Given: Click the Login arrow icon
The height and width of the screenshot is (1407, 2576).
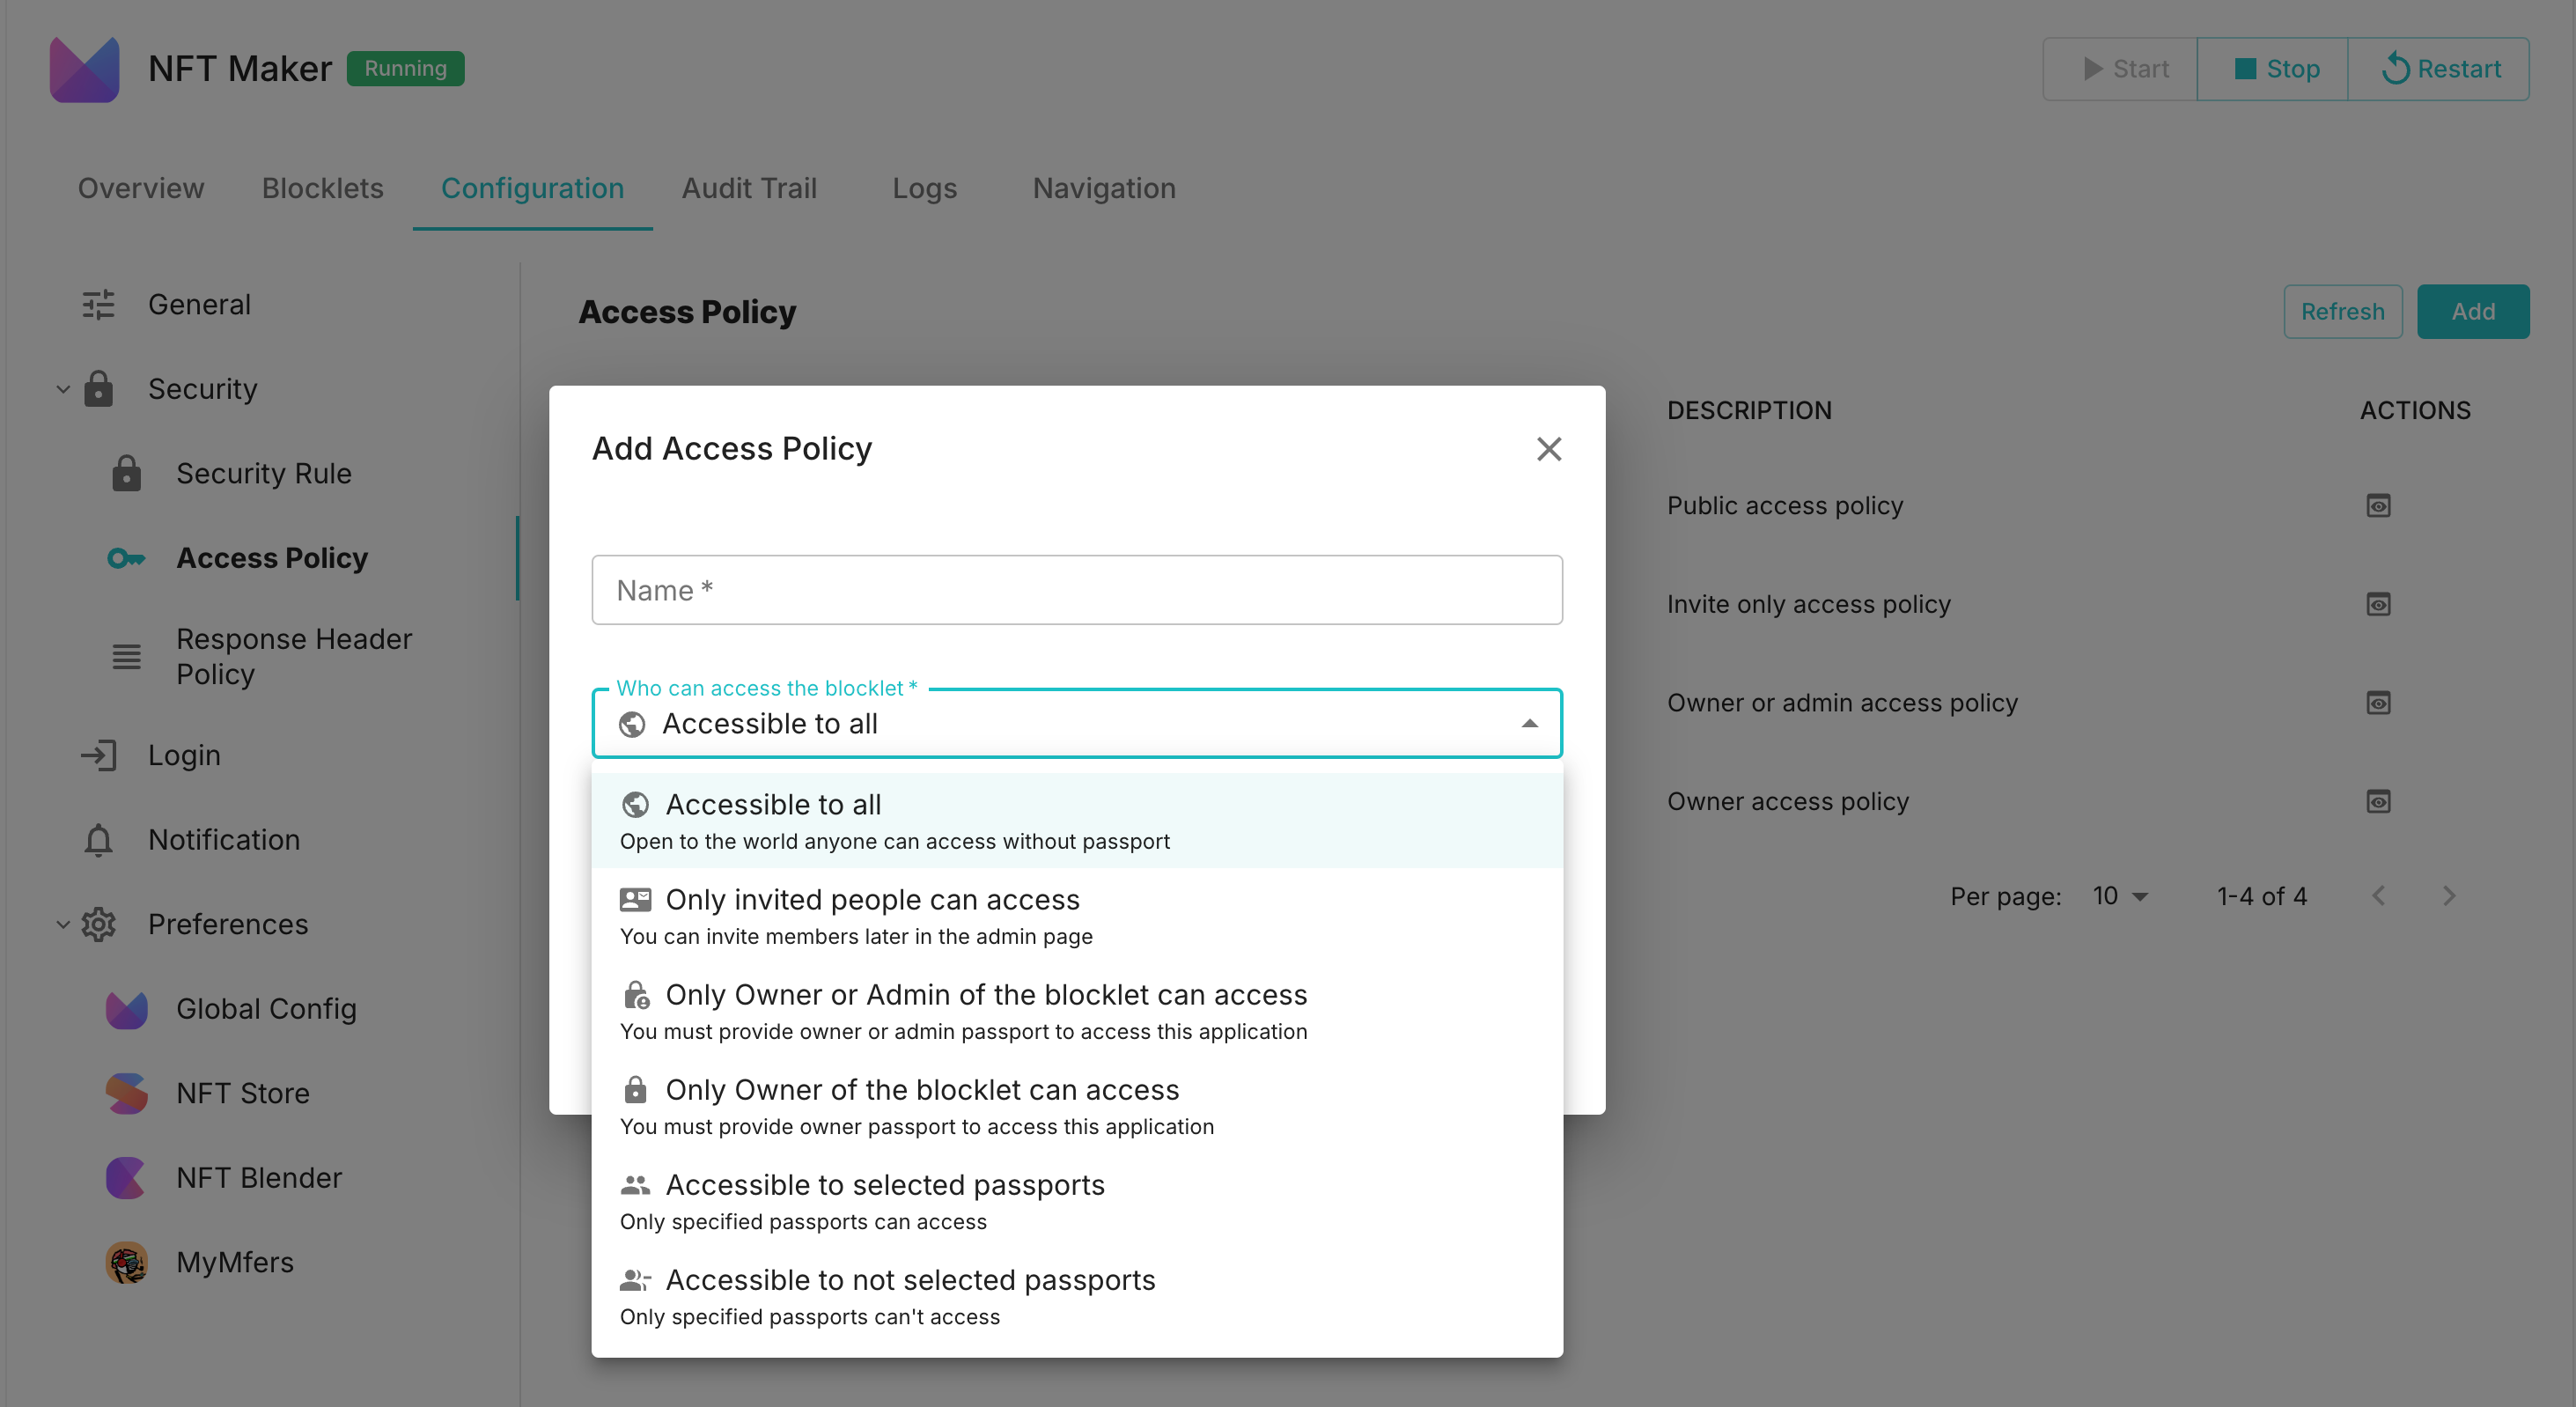Looking at the screenshot, I should 98,755.
